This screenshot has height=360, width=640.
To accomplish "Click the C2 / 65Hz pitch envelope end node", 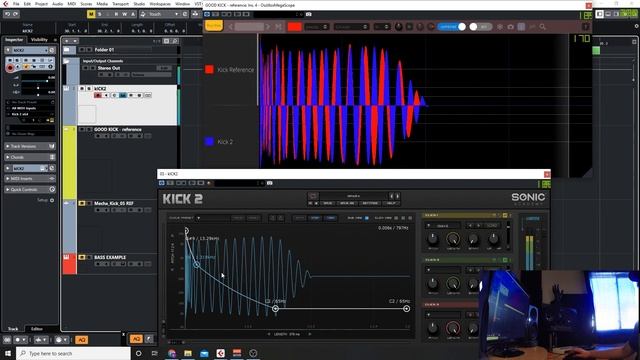I will point(407,309).
